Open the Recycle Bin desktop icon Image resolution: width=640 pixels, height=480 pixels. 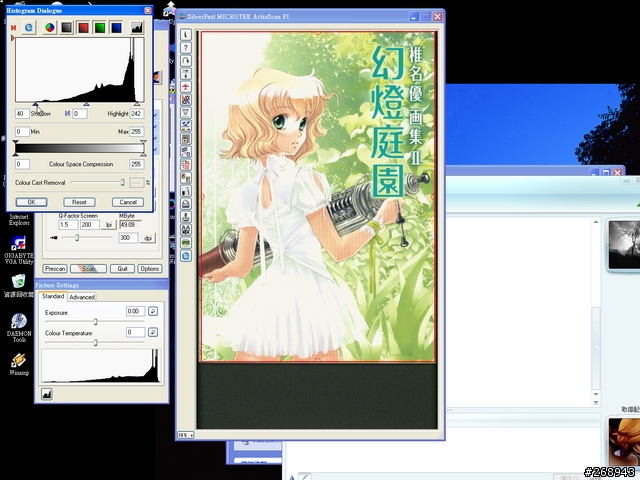(19, 286)
